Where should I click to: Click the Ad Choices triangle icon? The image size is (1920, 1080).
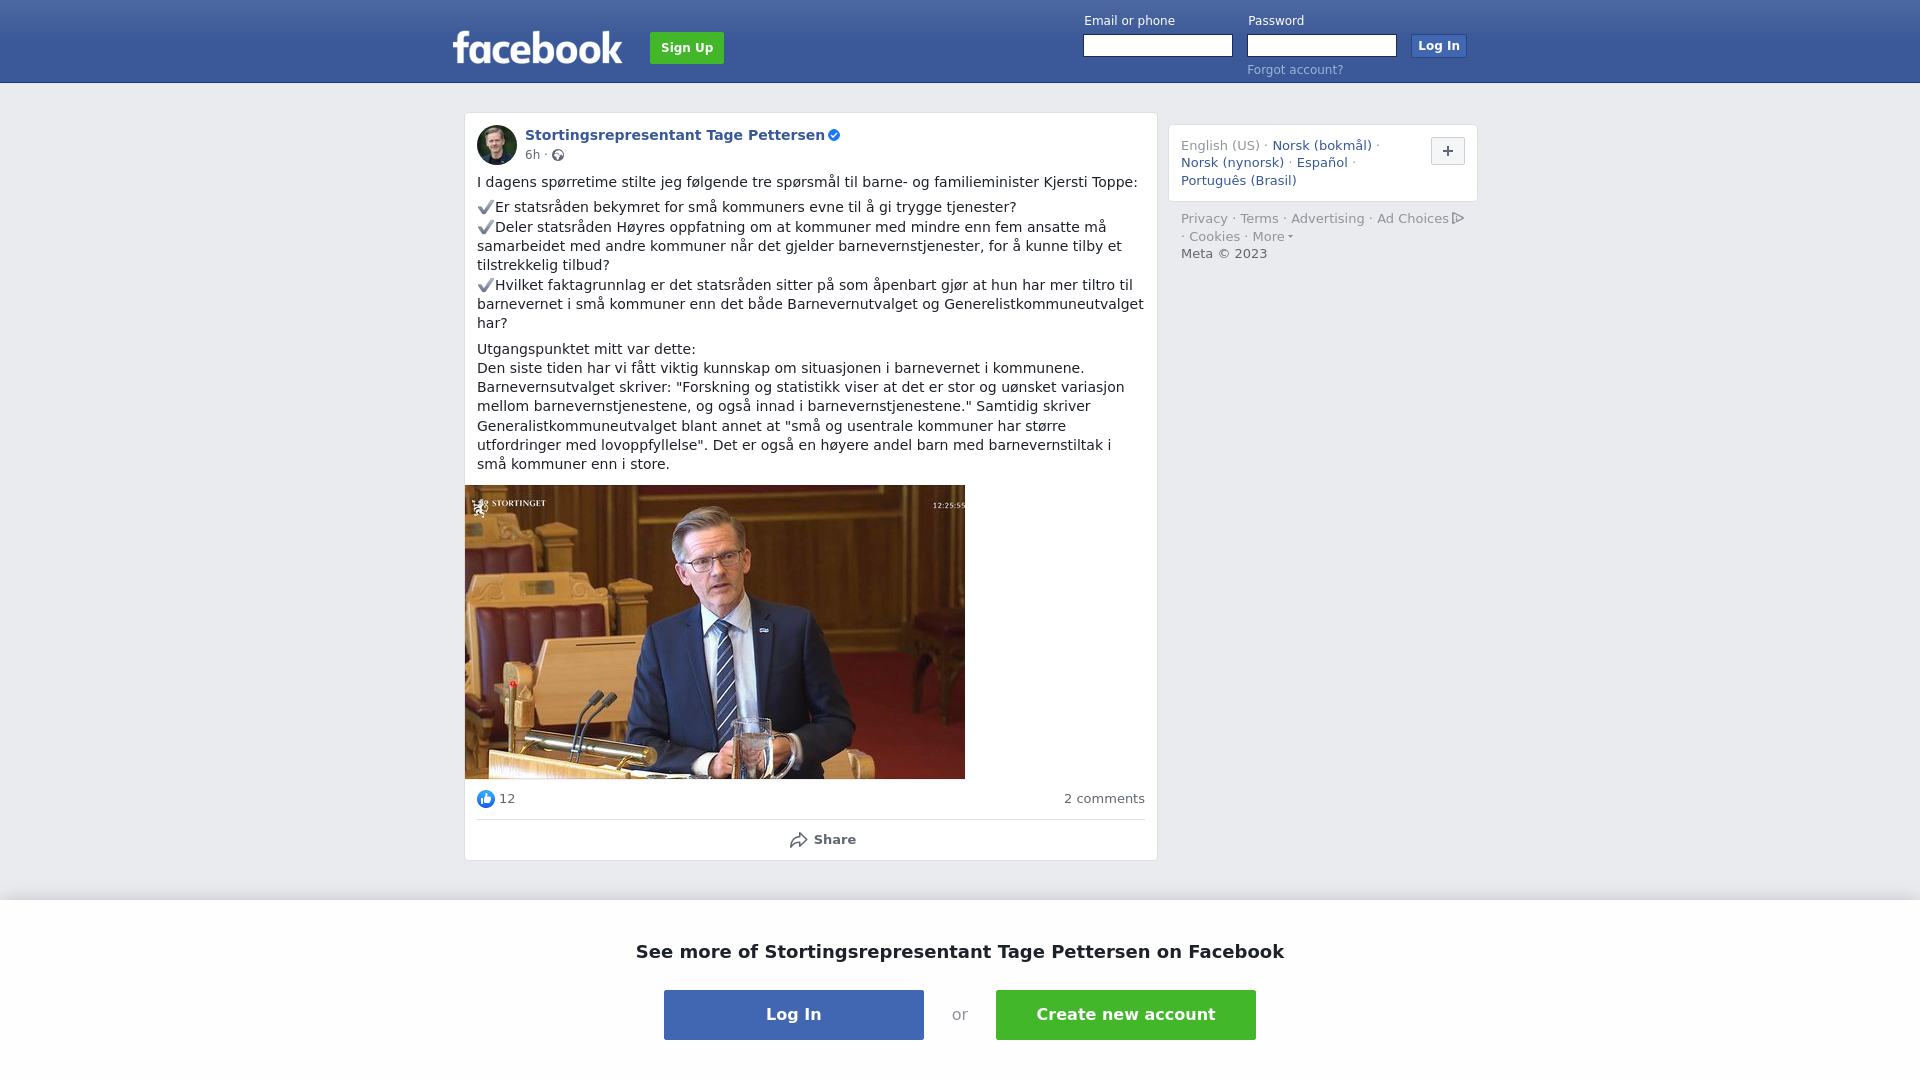(x=1458, y=218)
